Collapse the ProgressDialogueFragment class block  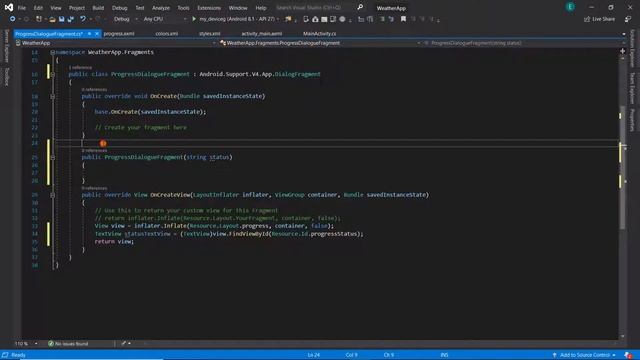click(x=53, y=74)
